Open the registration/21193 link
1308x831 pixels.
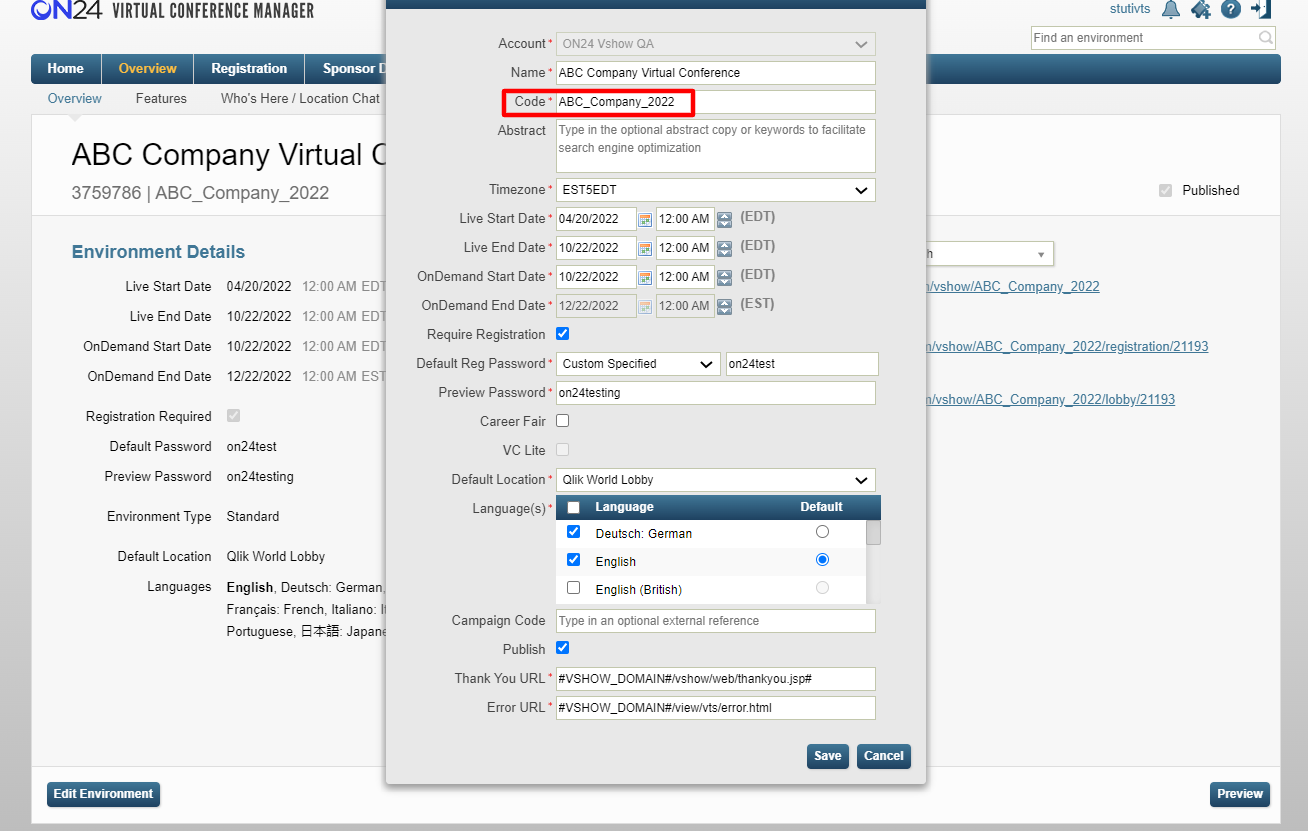(1067, 347)
